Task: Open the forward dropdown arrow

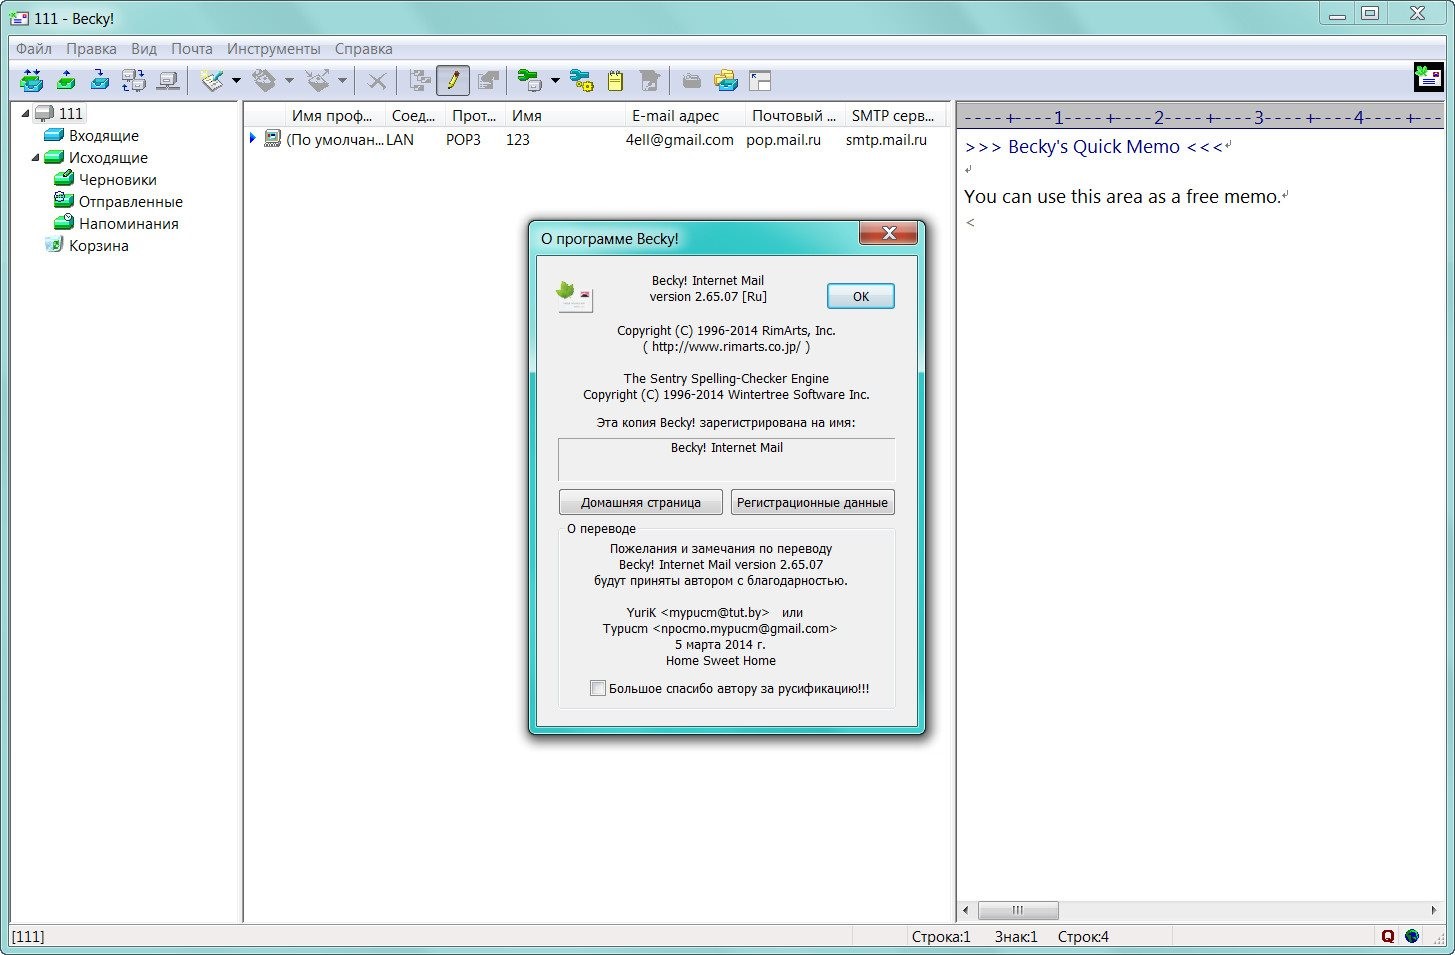Action: [x=342, y=80]
